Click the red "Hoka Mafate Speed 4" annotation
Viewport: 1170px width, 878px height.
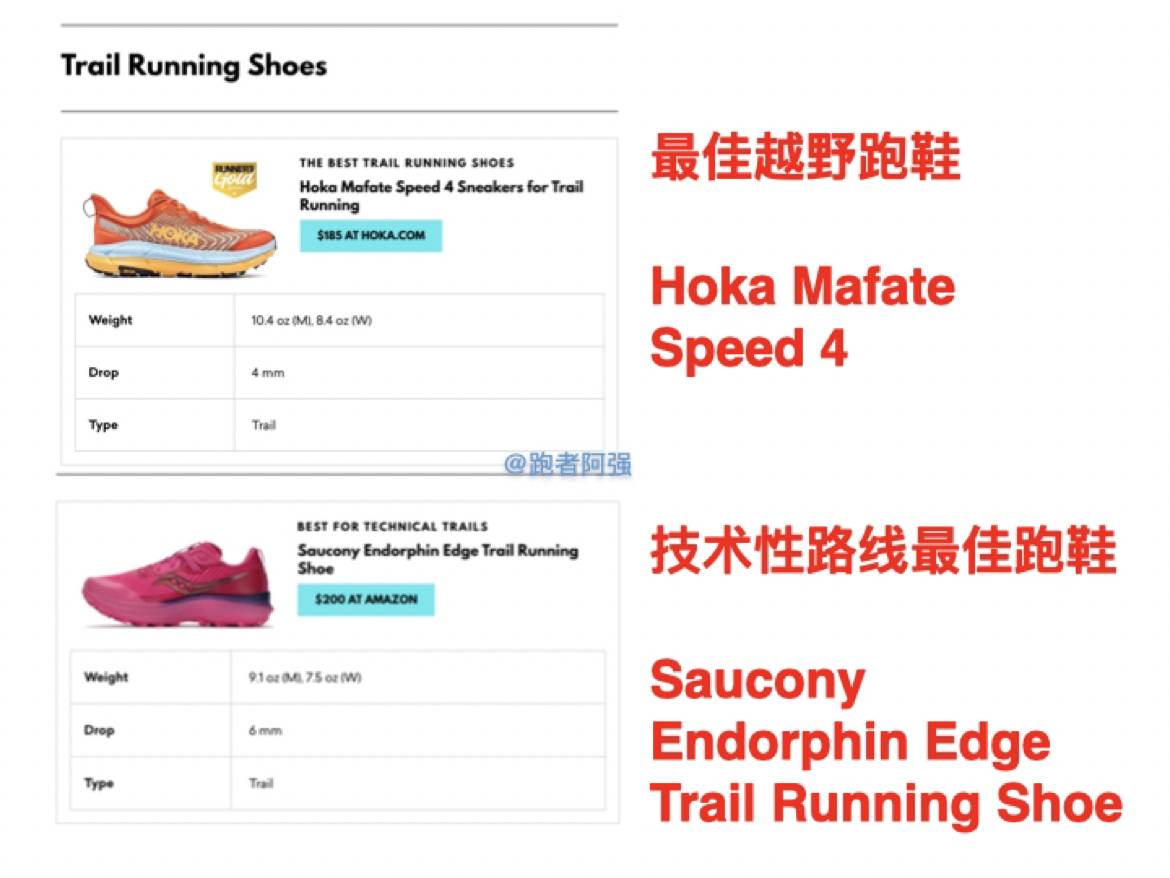point(803,318)
